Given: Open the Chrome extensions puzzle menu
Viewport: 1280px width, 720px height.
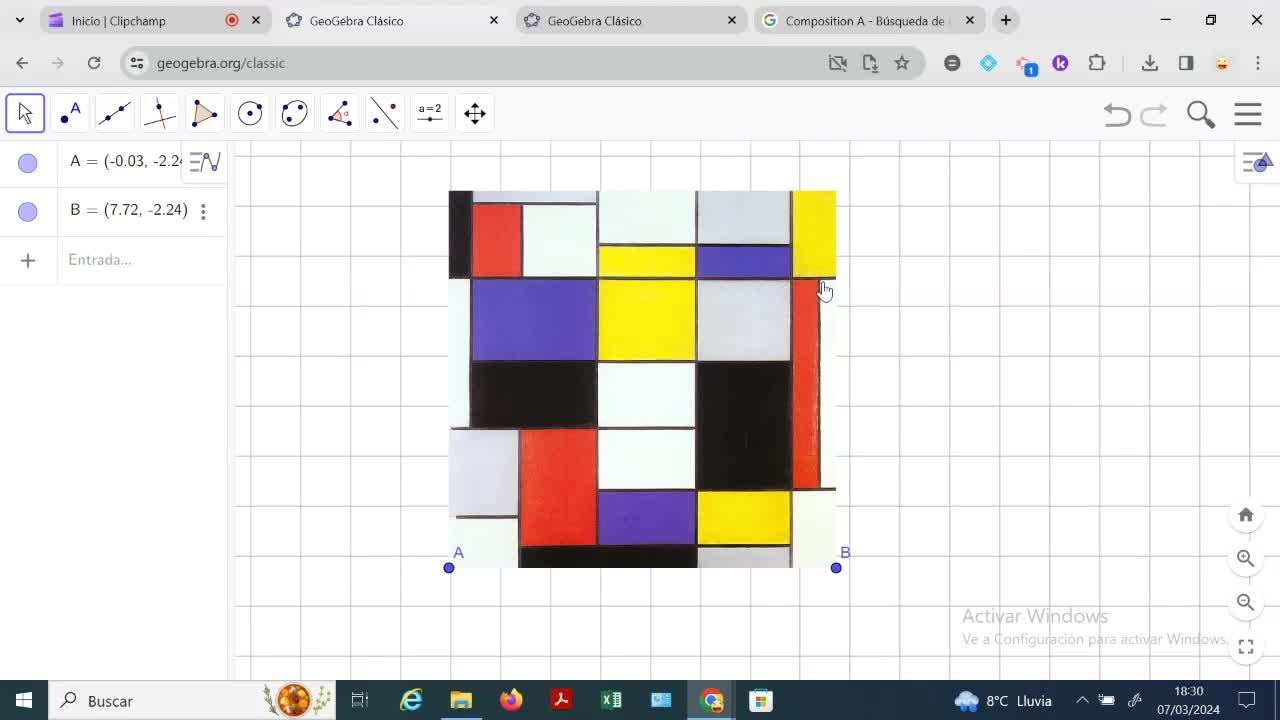Looking at the screenshot, I should tap(1097, 63).
